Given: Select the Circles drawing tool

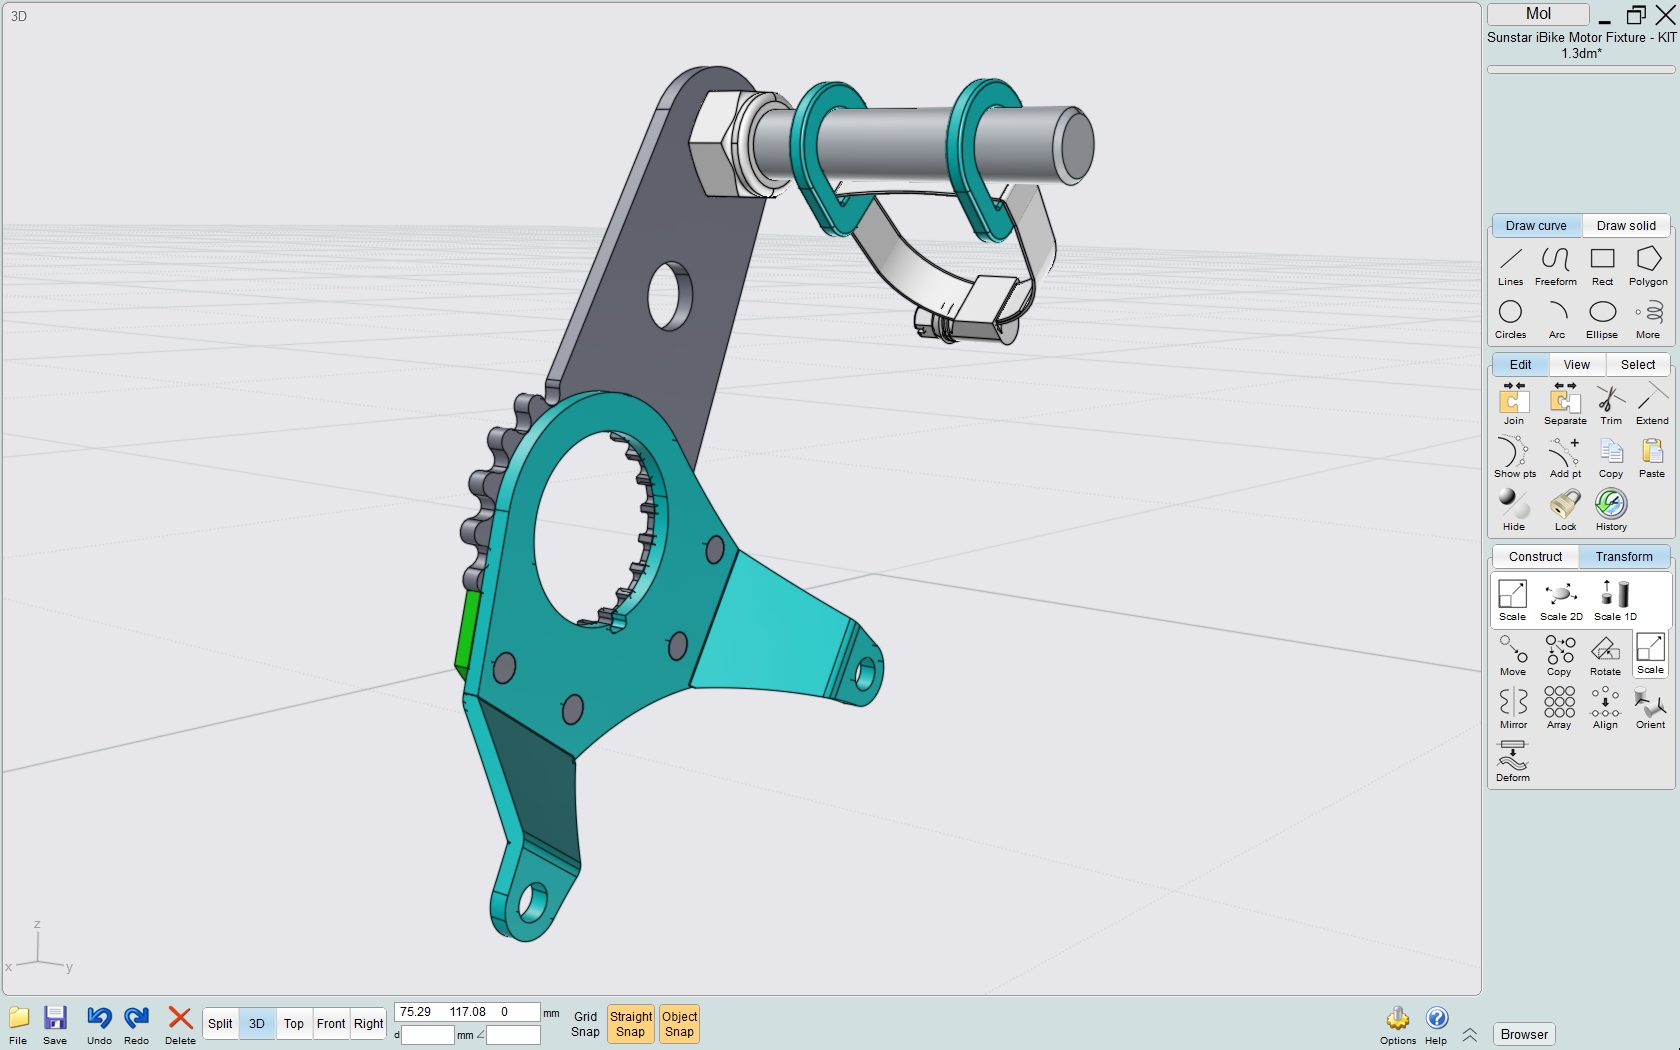Looking at the screenshot, I should tap(1511, 319).
